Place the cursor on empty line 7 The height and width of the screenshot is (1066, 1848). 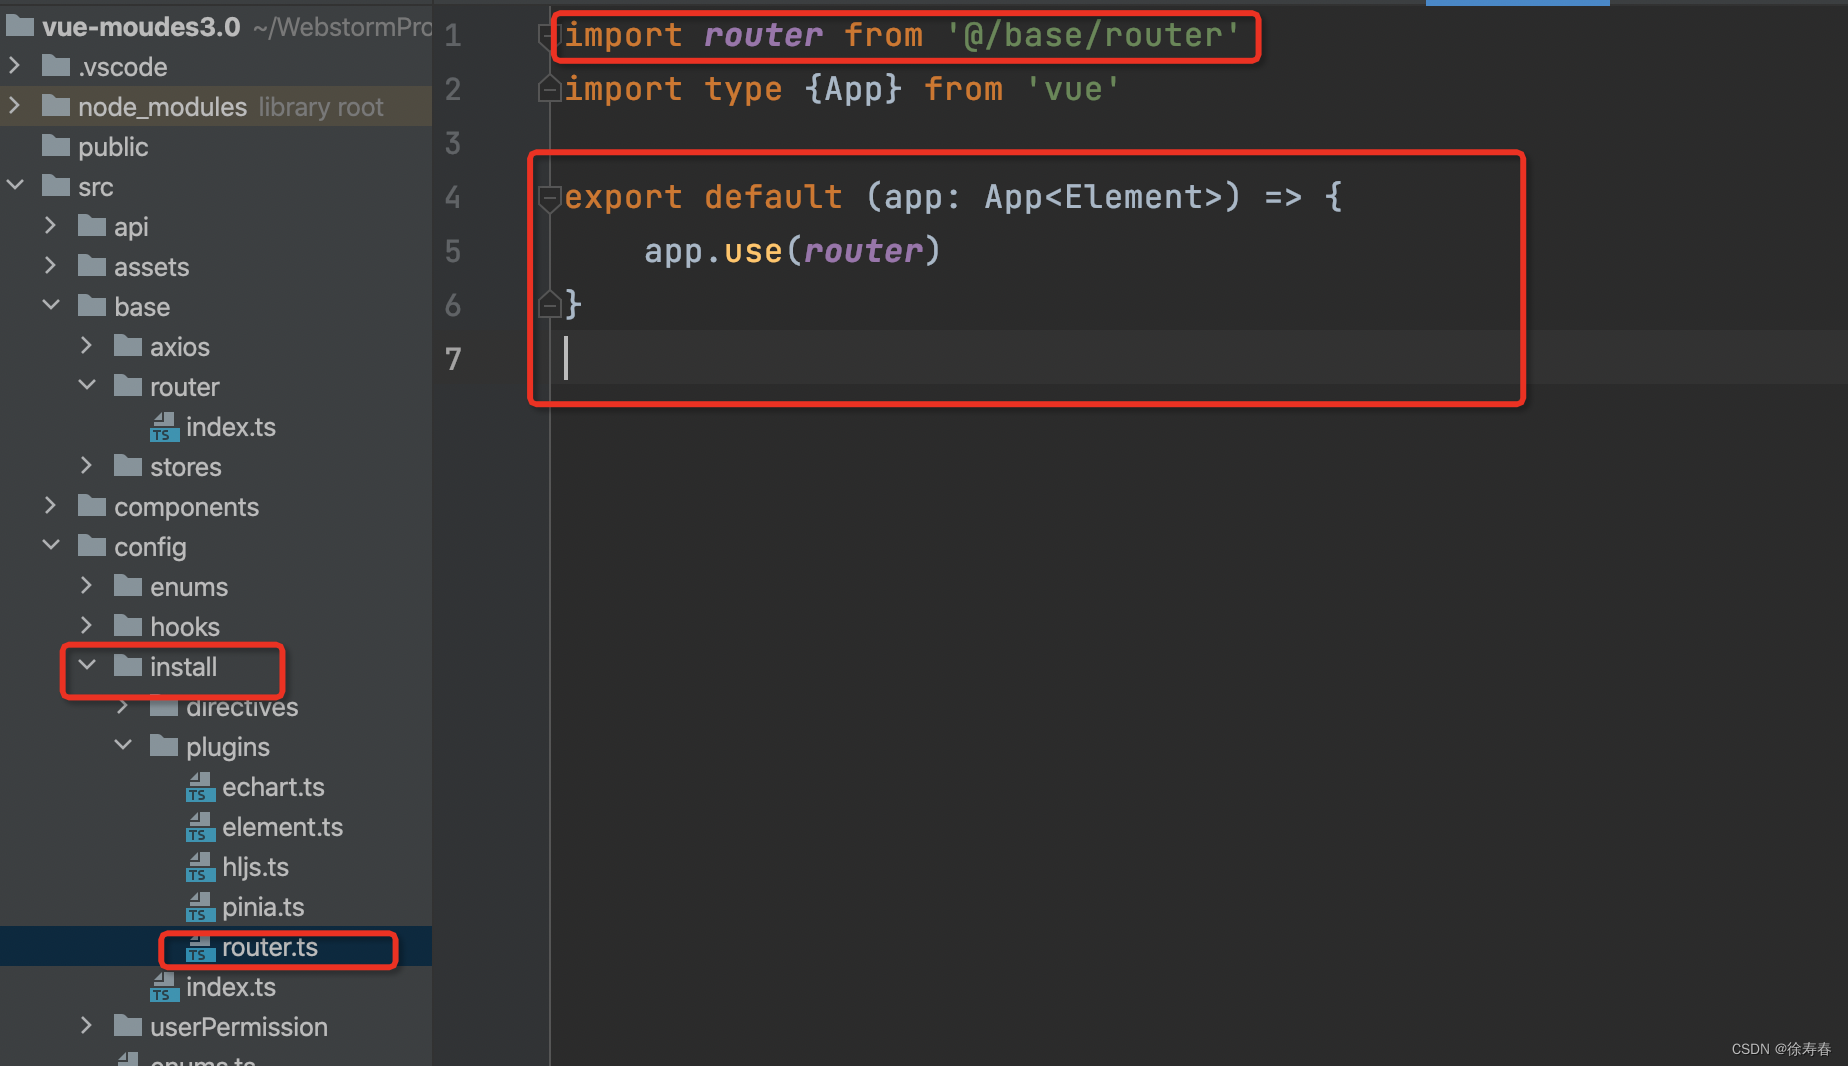click(x=1198, y=357)
